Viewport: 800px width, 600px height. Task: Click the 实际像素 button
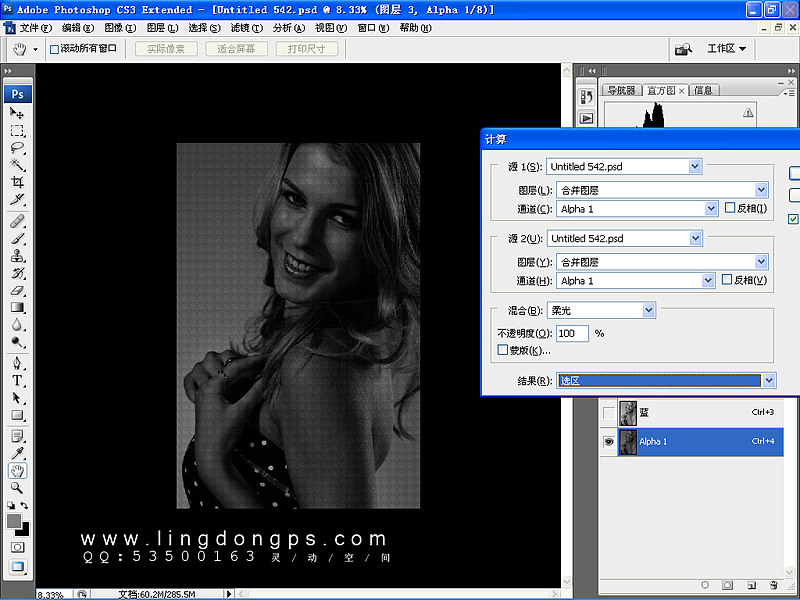coord(166,49)
